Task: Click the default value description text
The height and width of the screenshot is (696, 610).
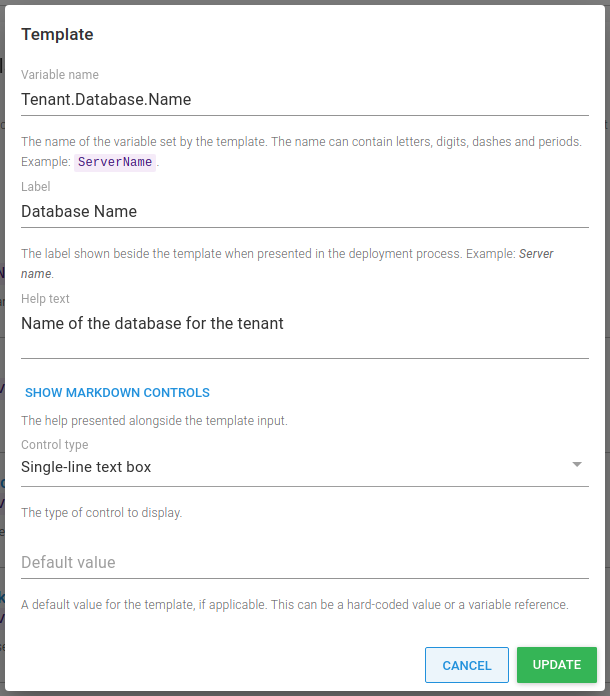Action: pyautogui.click(x=294, y=605)
